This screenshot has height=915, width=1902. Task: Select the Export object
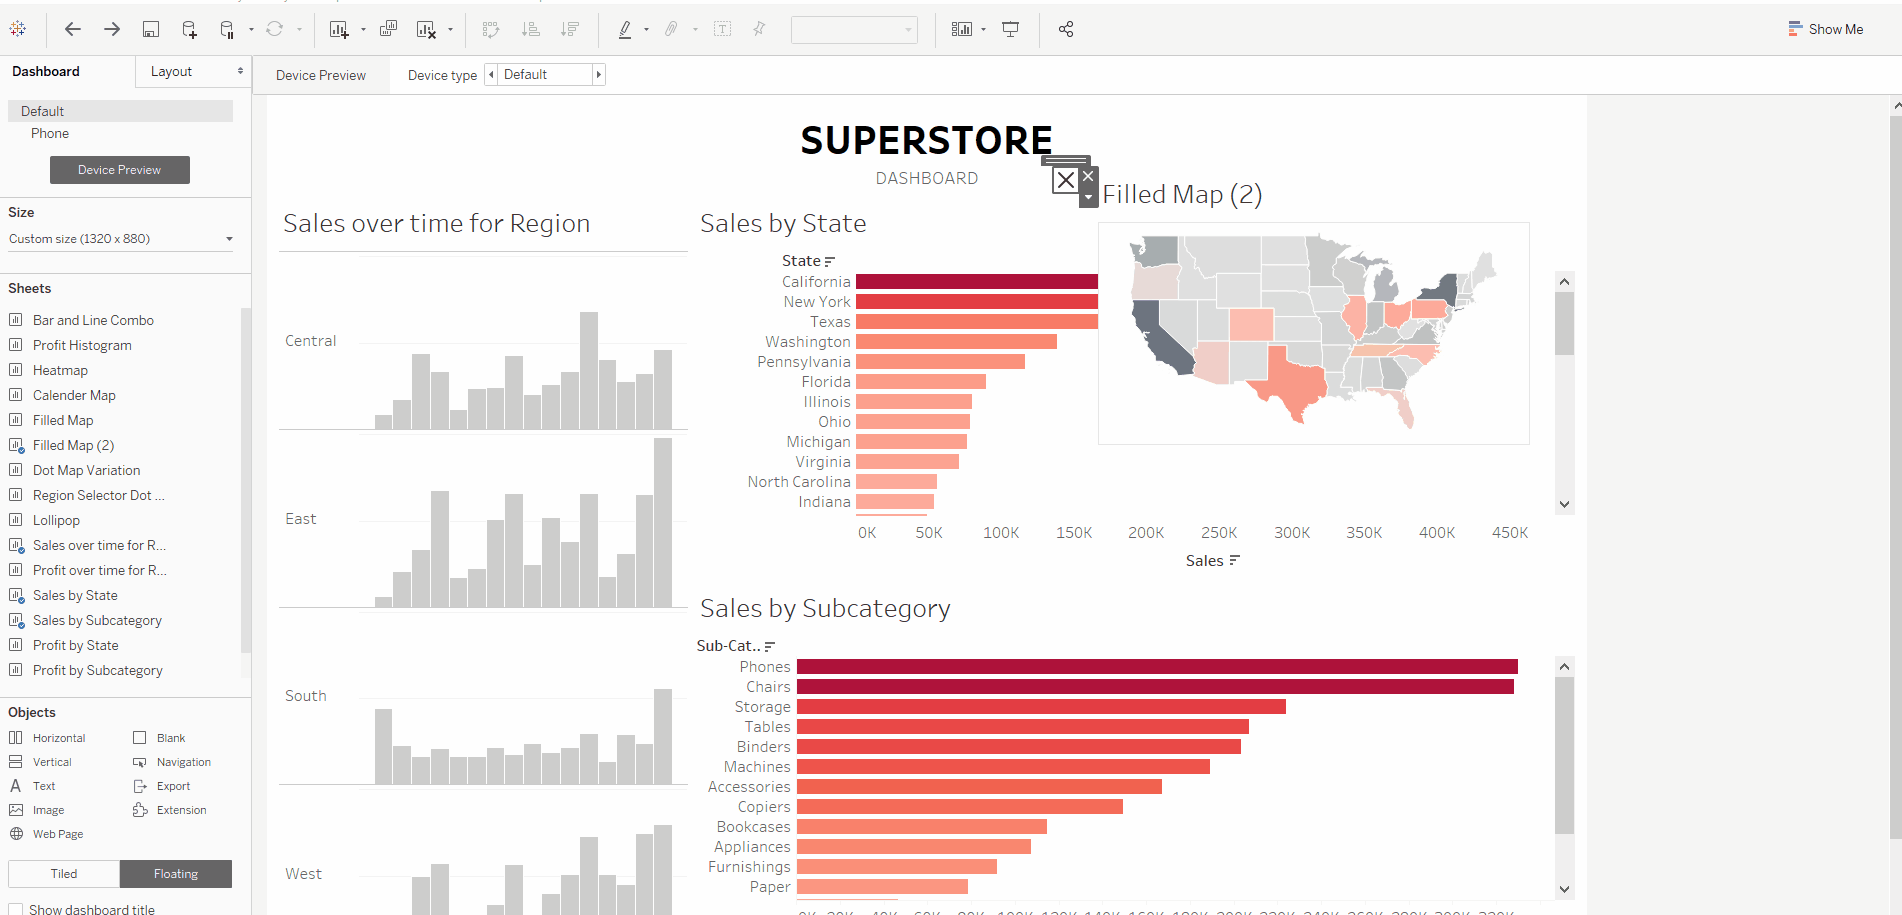[161, 786]
